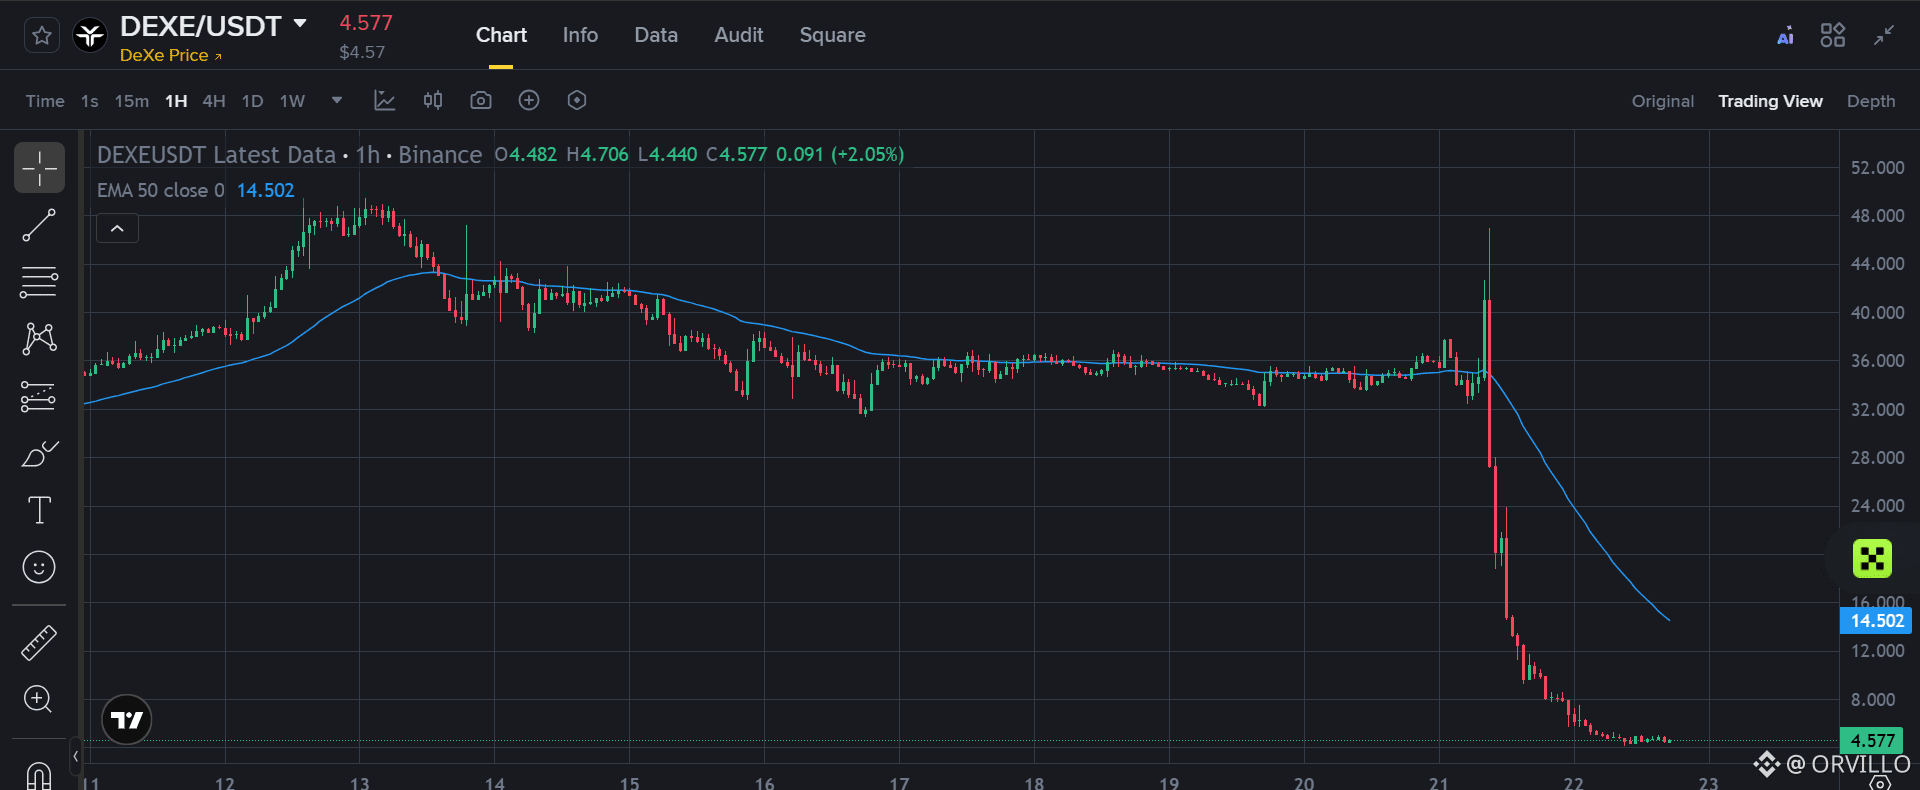Image resolution: width=1920 pixels, height=790 pixels.
Task: Switch to the Original chart view
Action: tap(1663, 101)
